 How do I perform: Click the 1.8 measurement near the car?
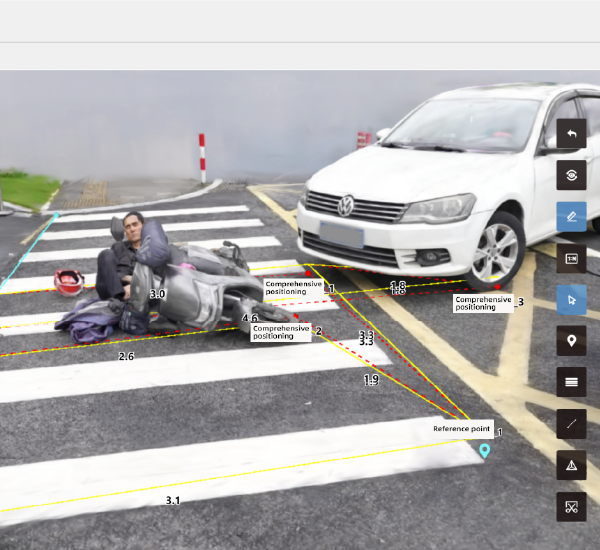[x=398, y=287]
